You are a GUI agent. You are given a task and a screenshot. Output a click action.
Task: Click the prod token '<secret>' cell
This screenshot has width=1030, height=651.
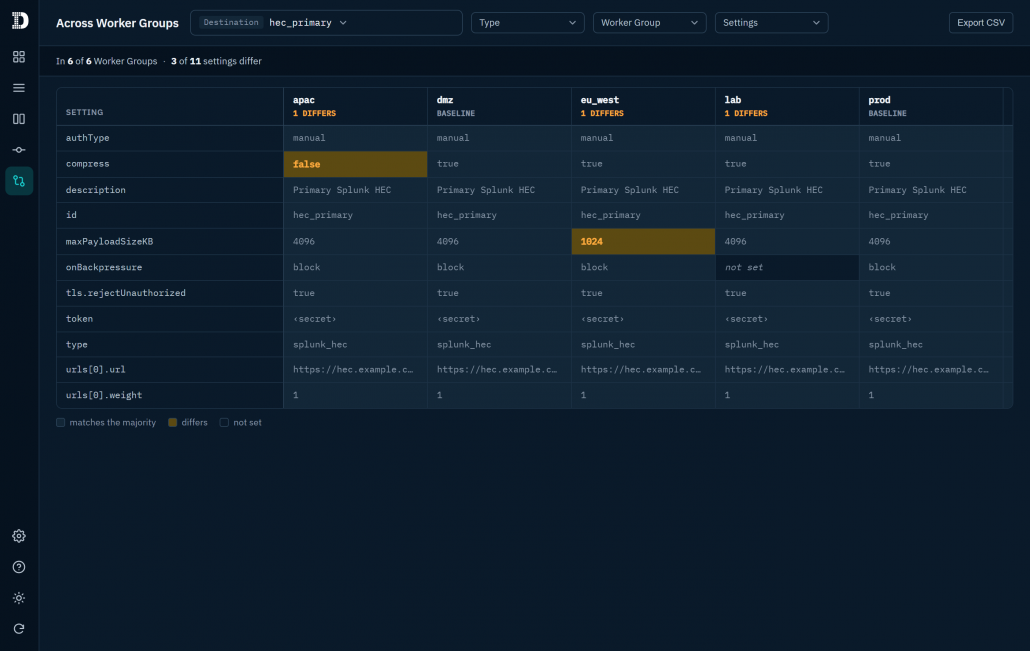tap(930, 319)
